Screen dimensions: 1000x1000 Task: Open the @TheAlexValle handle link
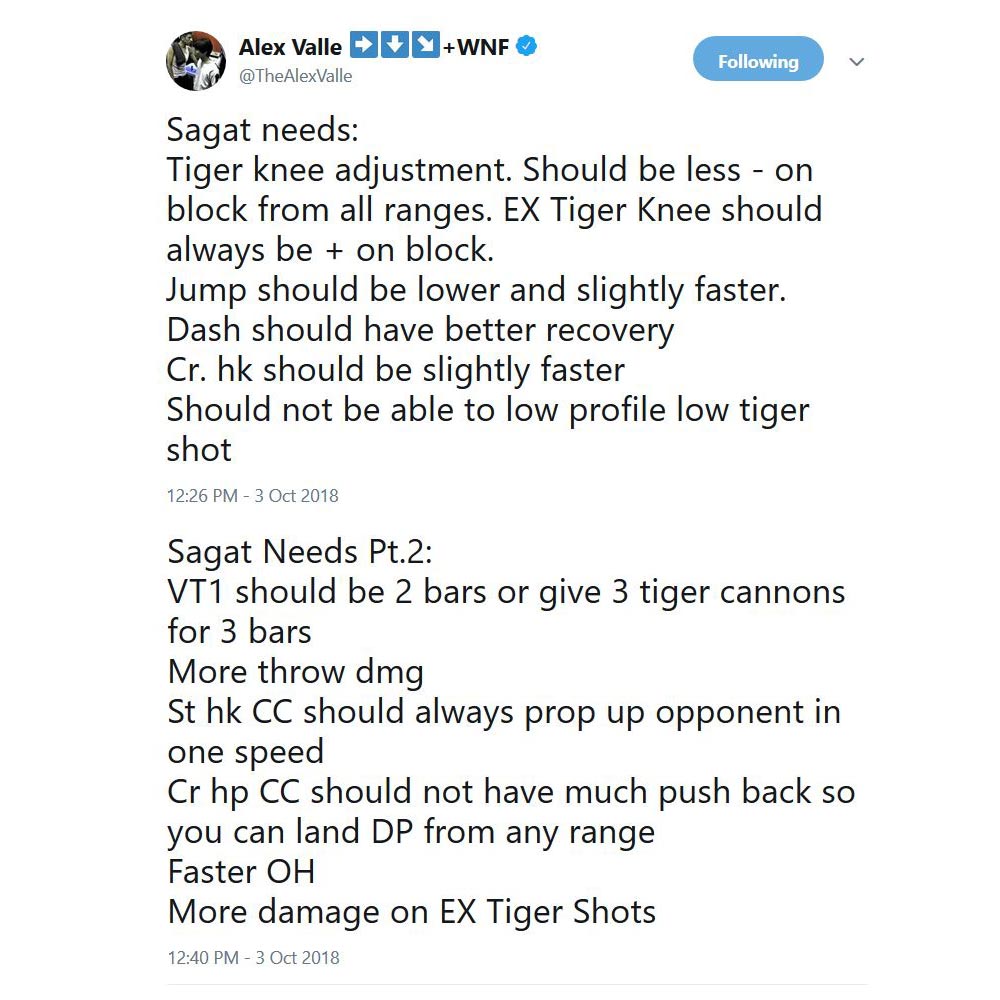pyautogui.click(x=296, y=76)
